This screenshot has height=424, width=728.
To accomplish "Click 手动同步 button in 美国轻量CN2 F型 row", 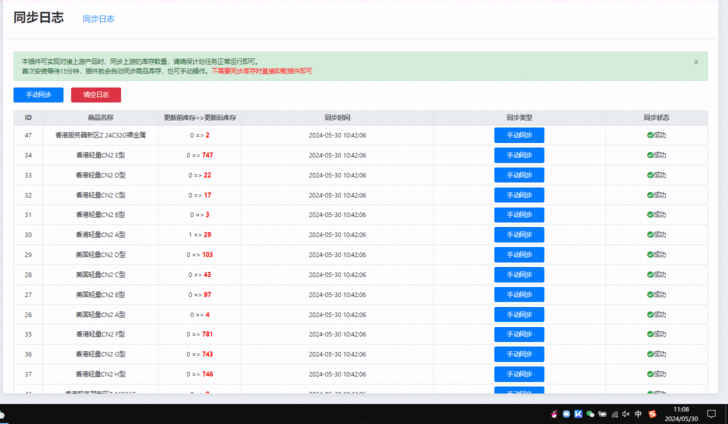I will click(x=519, y=334).
